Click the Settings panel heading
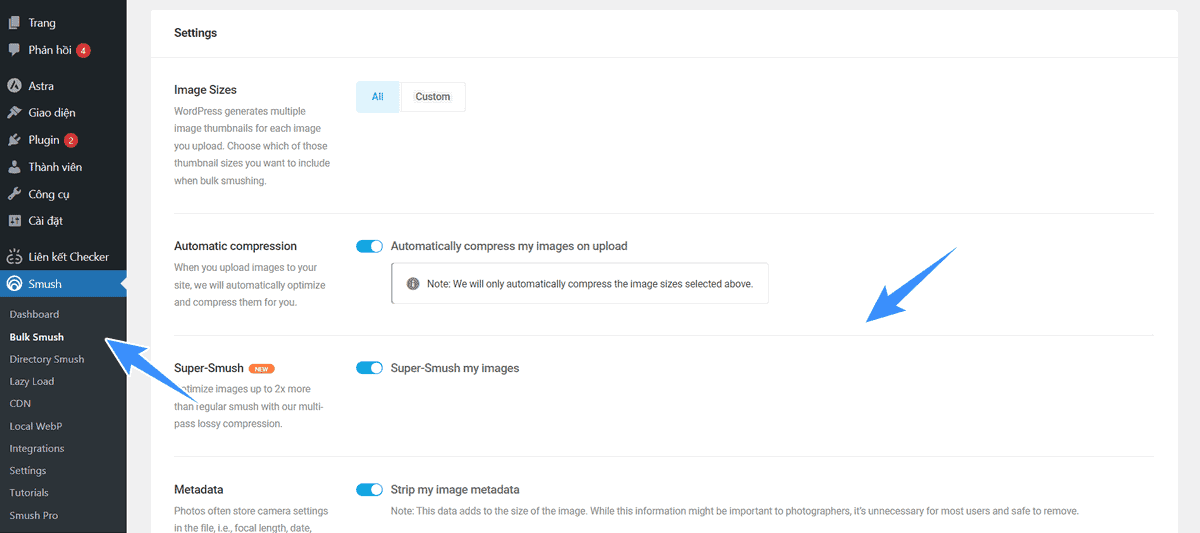This screenshot has width=1200, height=533. [x=195, y=33]
